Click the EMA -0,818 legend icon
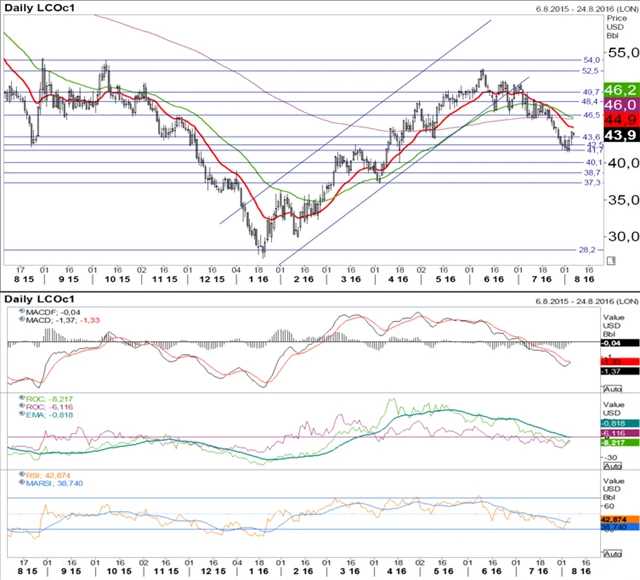 (20, 414)
